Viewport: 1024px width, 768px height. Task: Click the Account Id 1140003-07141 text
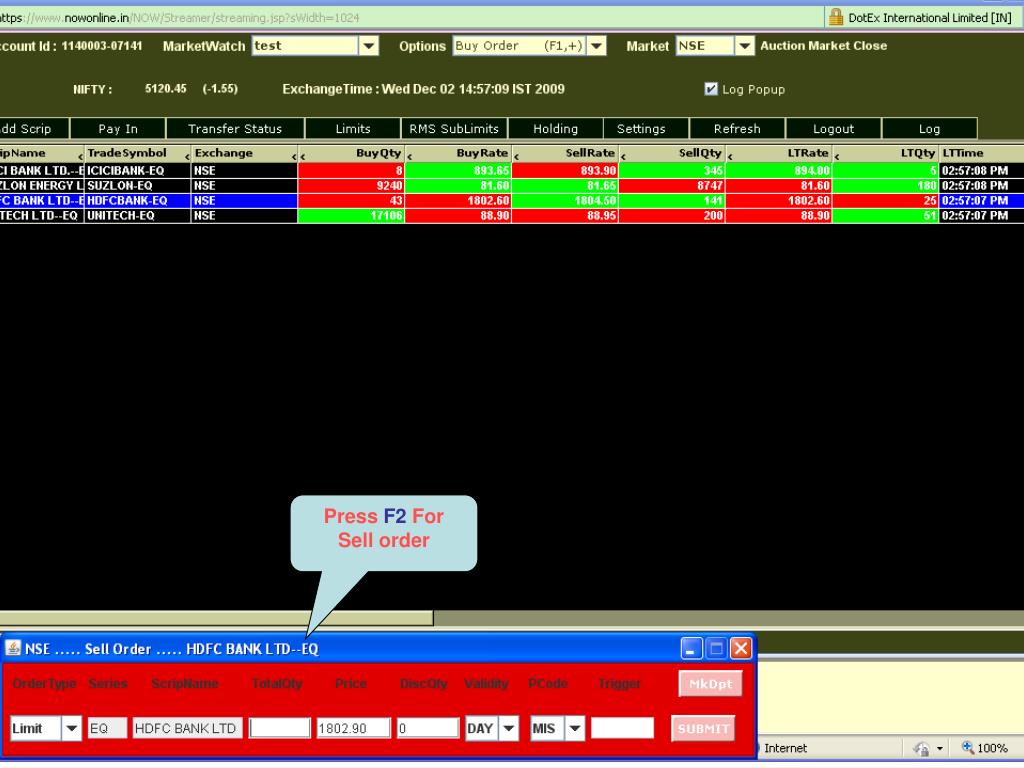[x=102, y=46]
